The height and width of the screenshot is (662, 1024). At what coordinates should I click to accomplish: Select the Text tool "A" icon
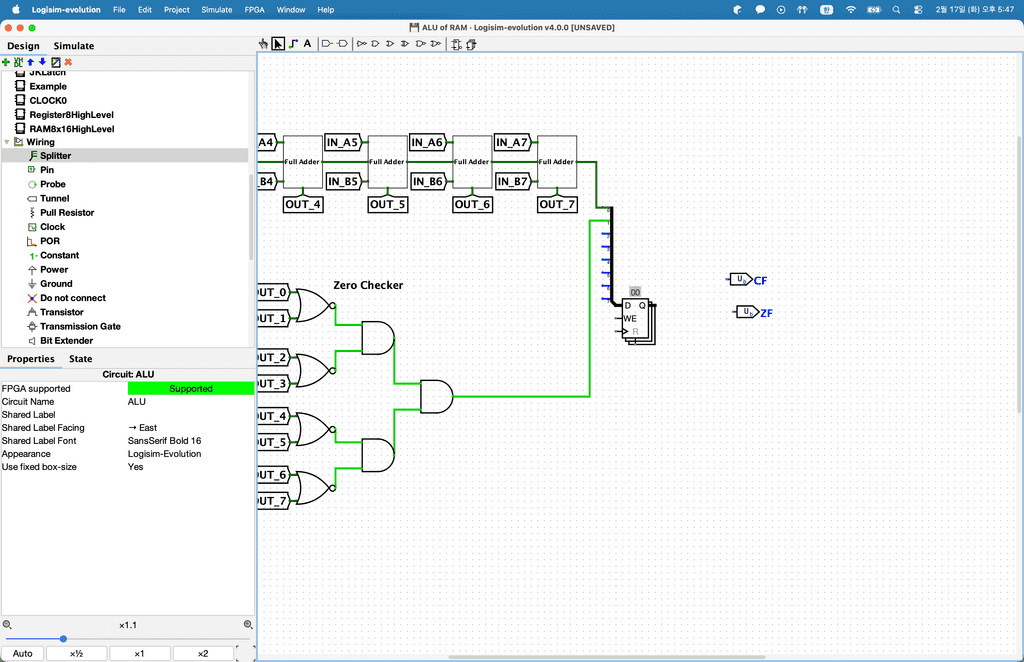tap(307, 44)
